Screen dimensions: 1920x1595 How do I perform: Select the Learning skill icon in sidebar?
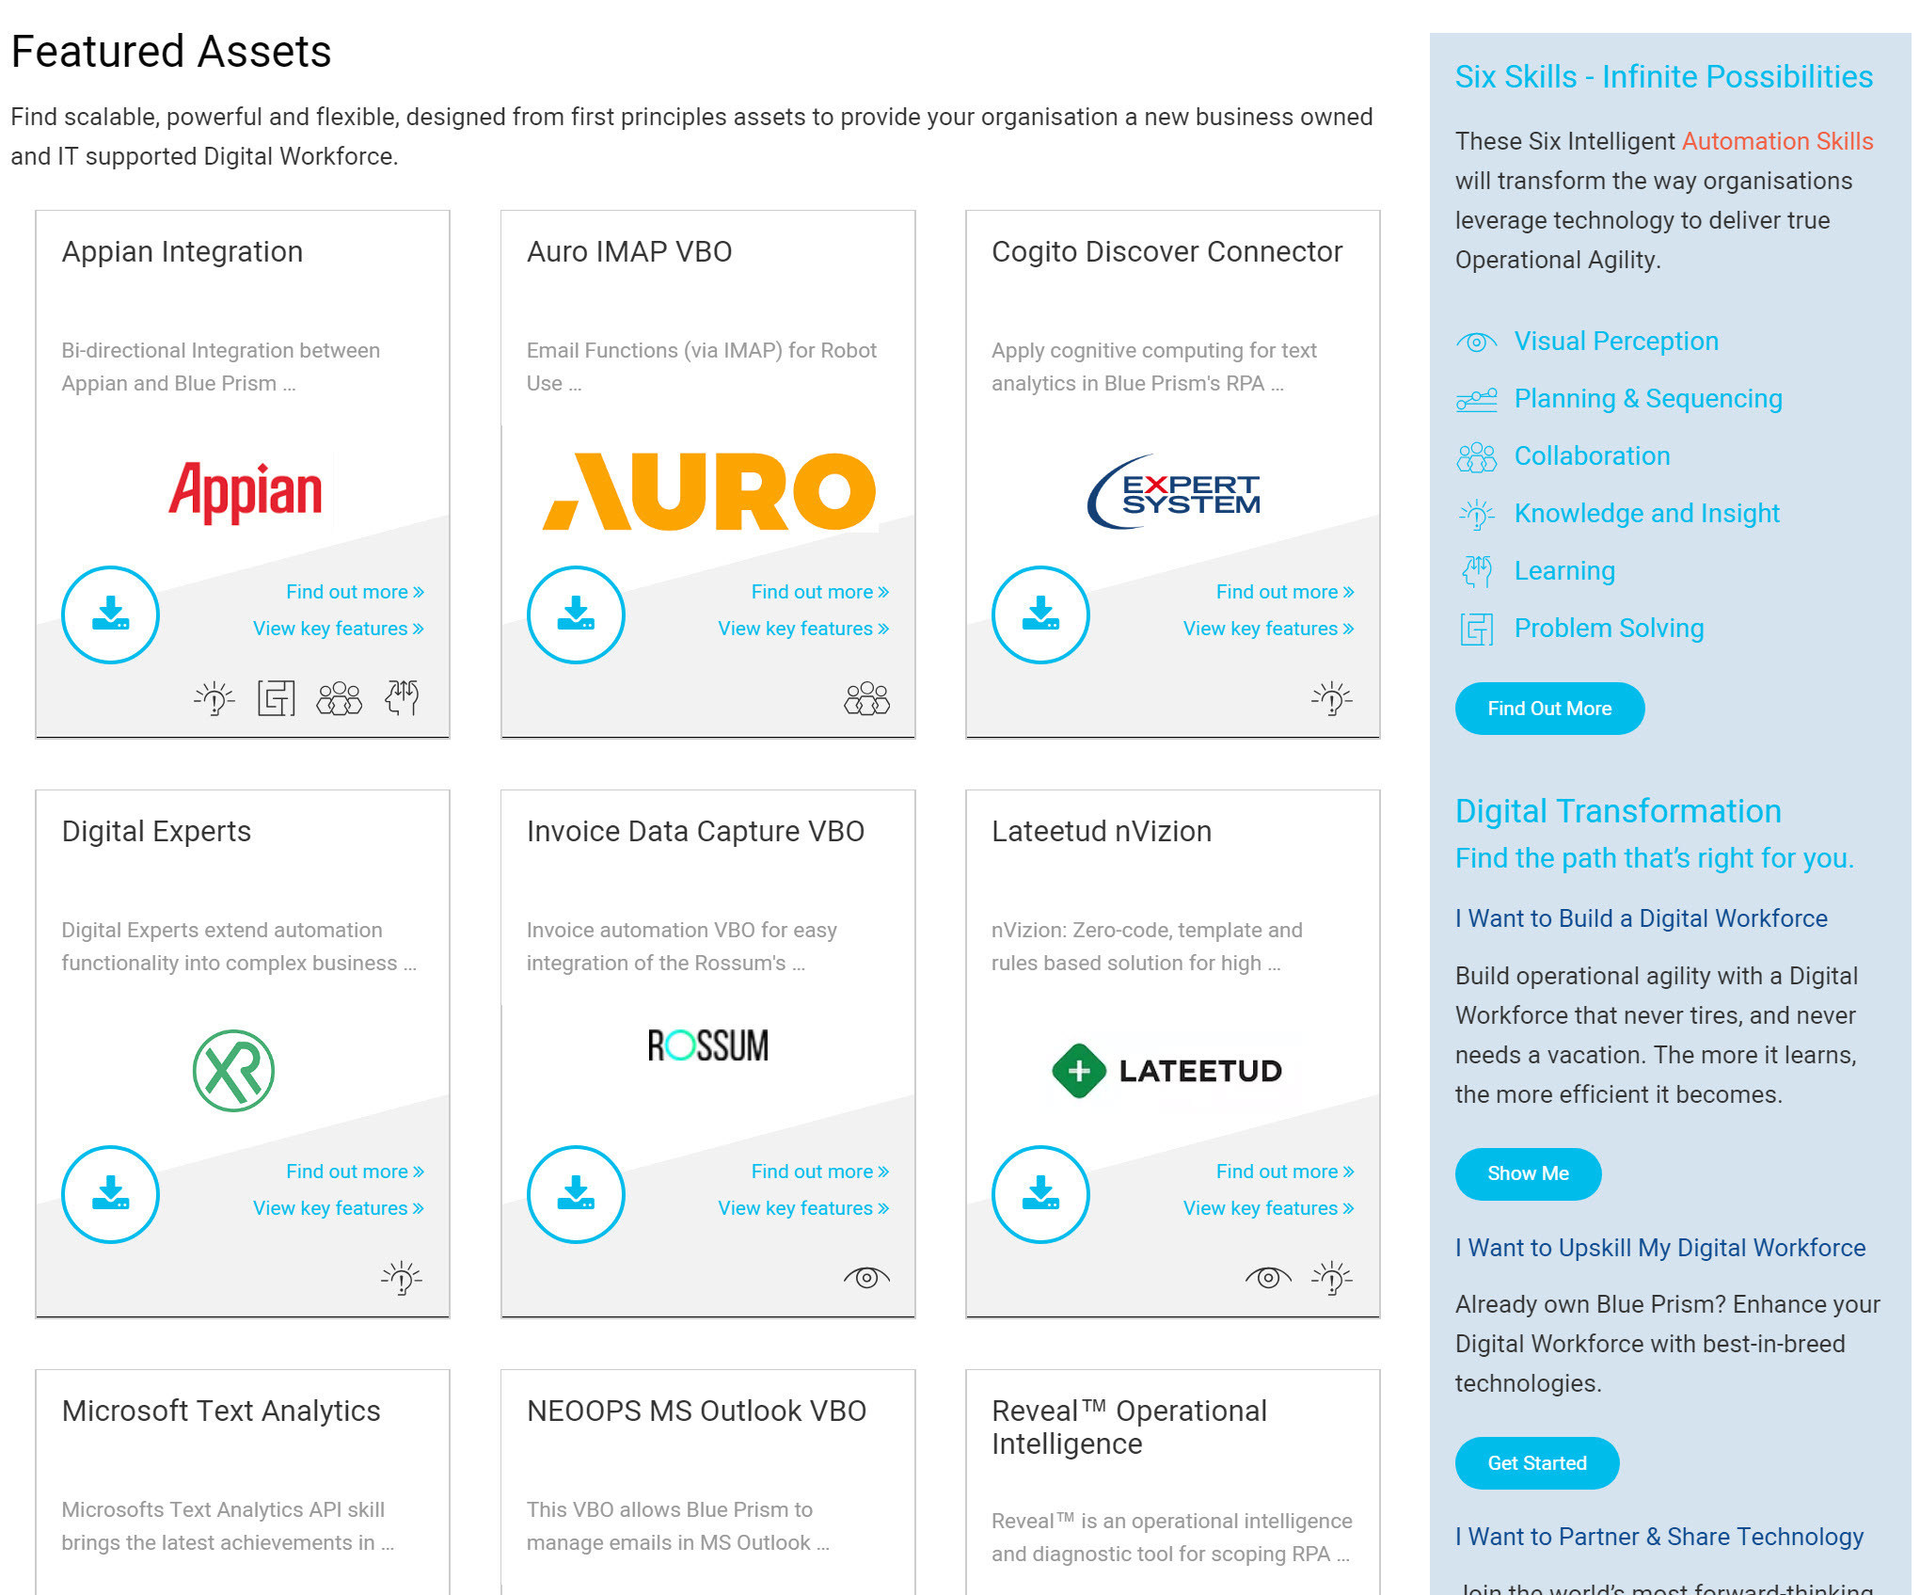[1476, 571]
